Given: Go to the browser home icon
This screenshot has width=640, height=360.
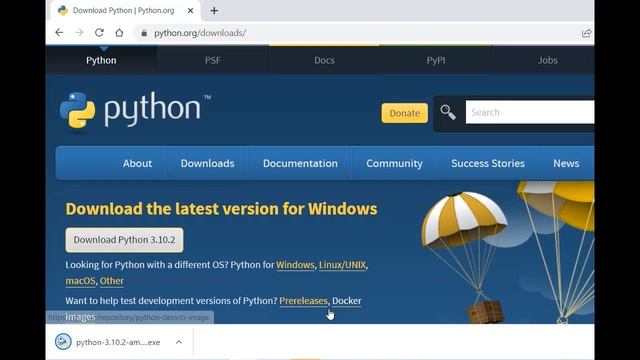Looking at the screenshot, I should coord(119,33).
